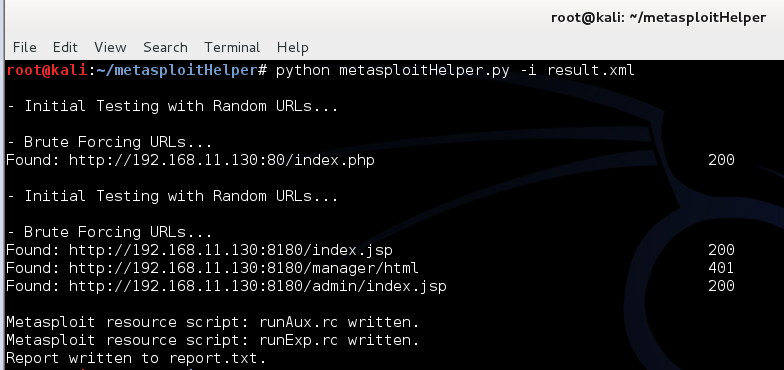Click the first 'Brute Forcing URLs...' line
The image size is (784, 370).
pos(109,142)
